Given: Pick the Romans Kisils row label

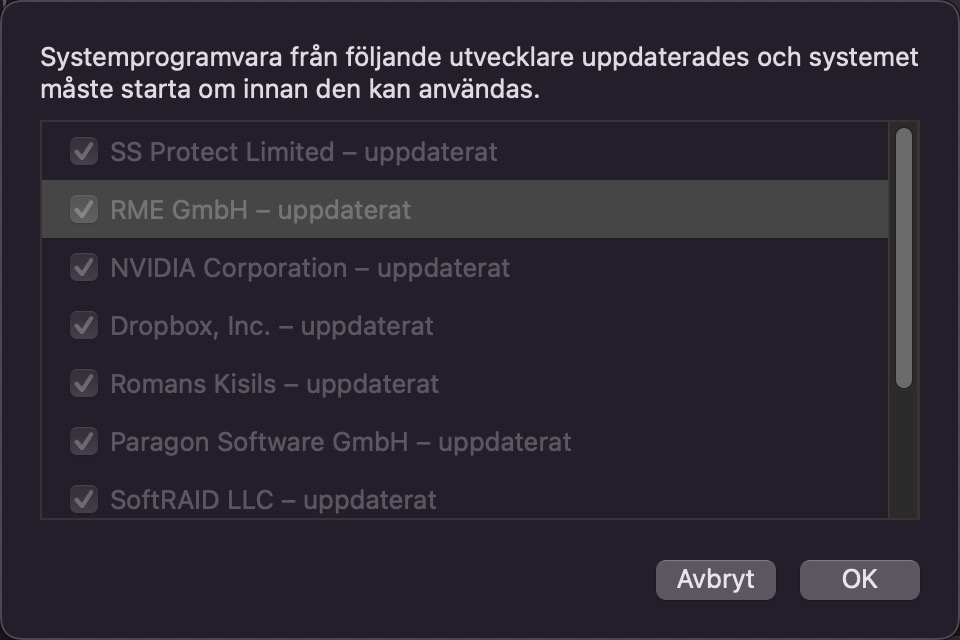Looking at the screenshot, I should click(x=274, y=384).
